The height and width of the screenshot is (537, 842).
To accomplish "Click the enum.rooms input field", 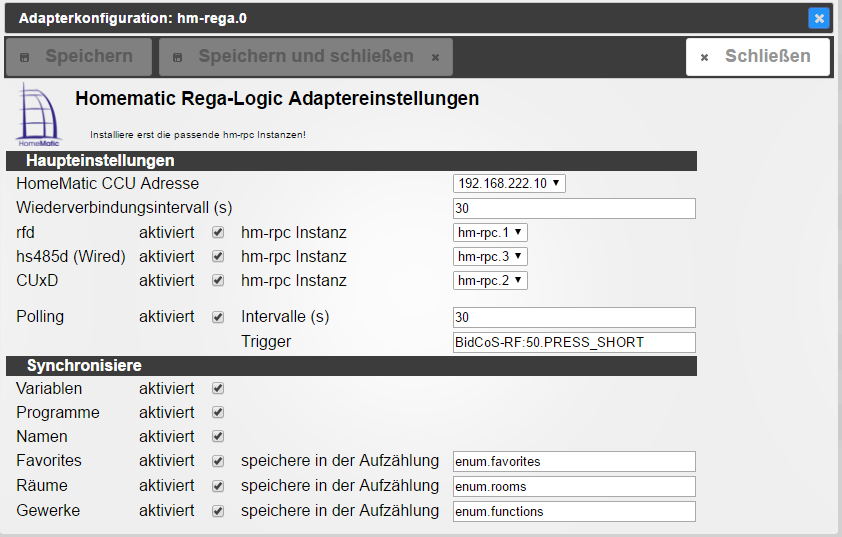I will (x=574, y=487).
